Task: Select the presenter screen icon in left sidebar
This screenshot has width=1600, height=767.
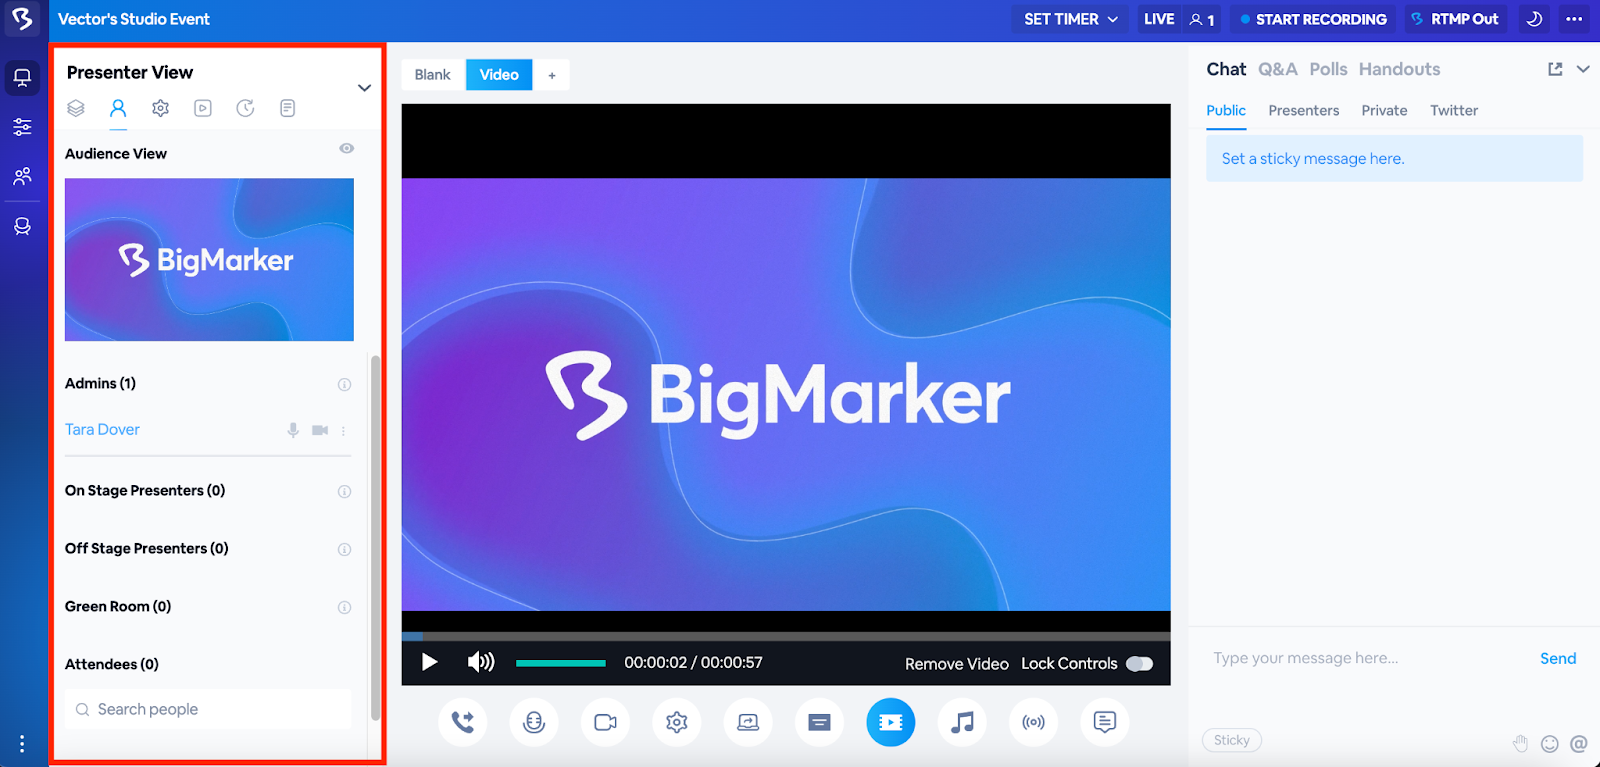Action: point(22,77)
